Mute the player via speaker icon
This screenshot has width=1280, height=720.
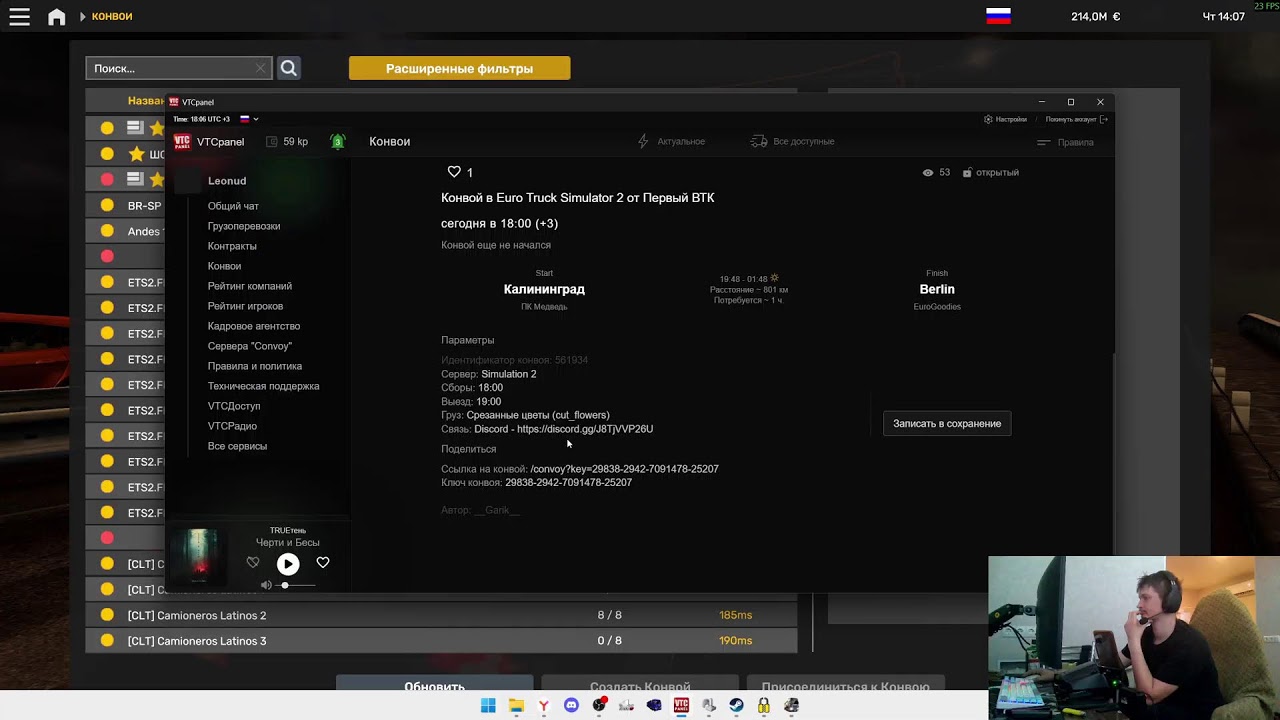266,585
